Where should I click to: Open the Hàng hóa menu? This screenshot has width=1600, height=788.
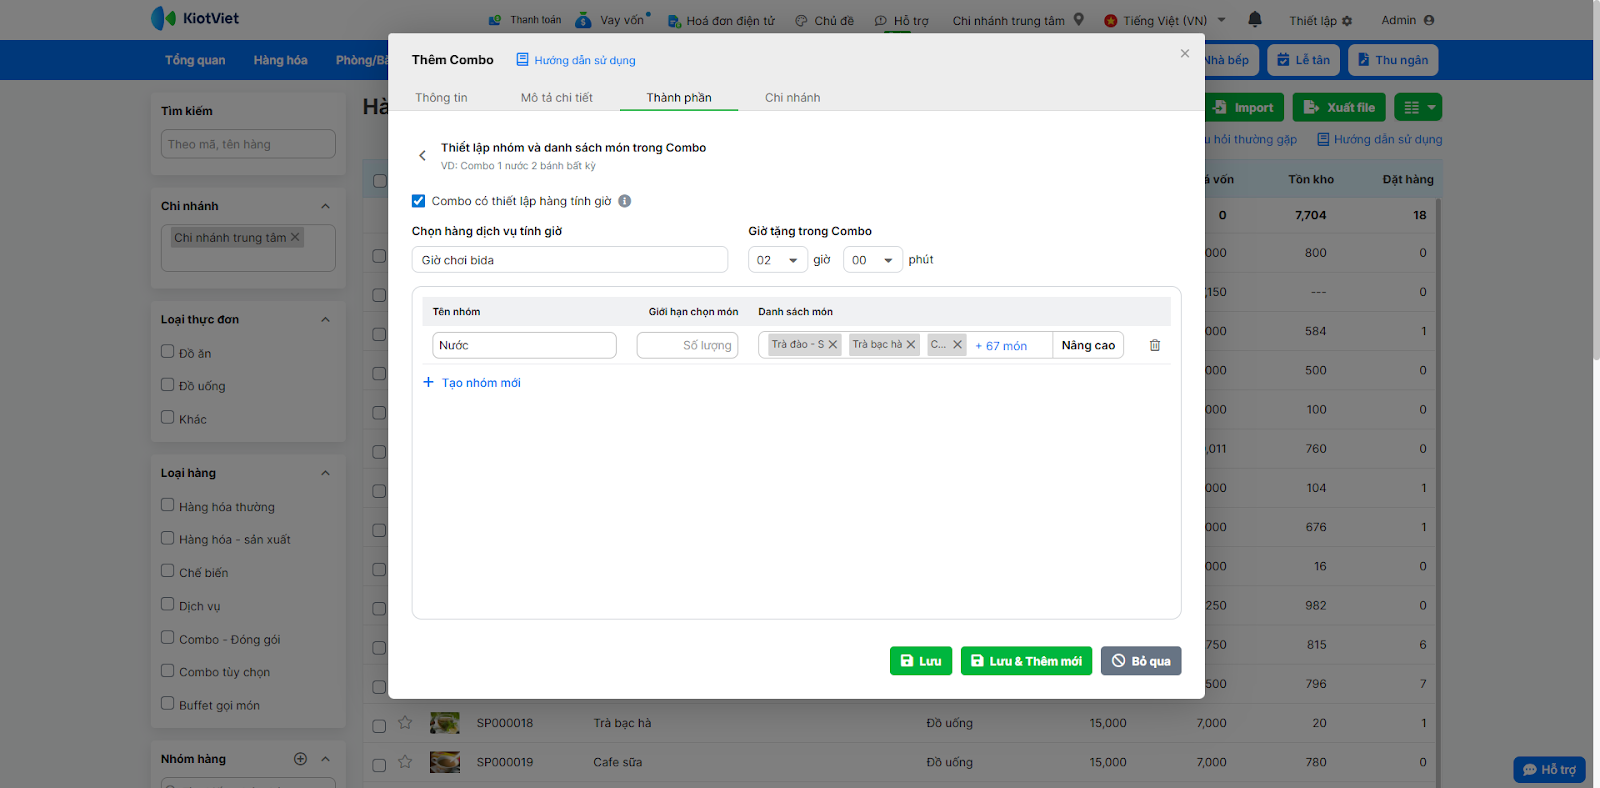(280, 60)
